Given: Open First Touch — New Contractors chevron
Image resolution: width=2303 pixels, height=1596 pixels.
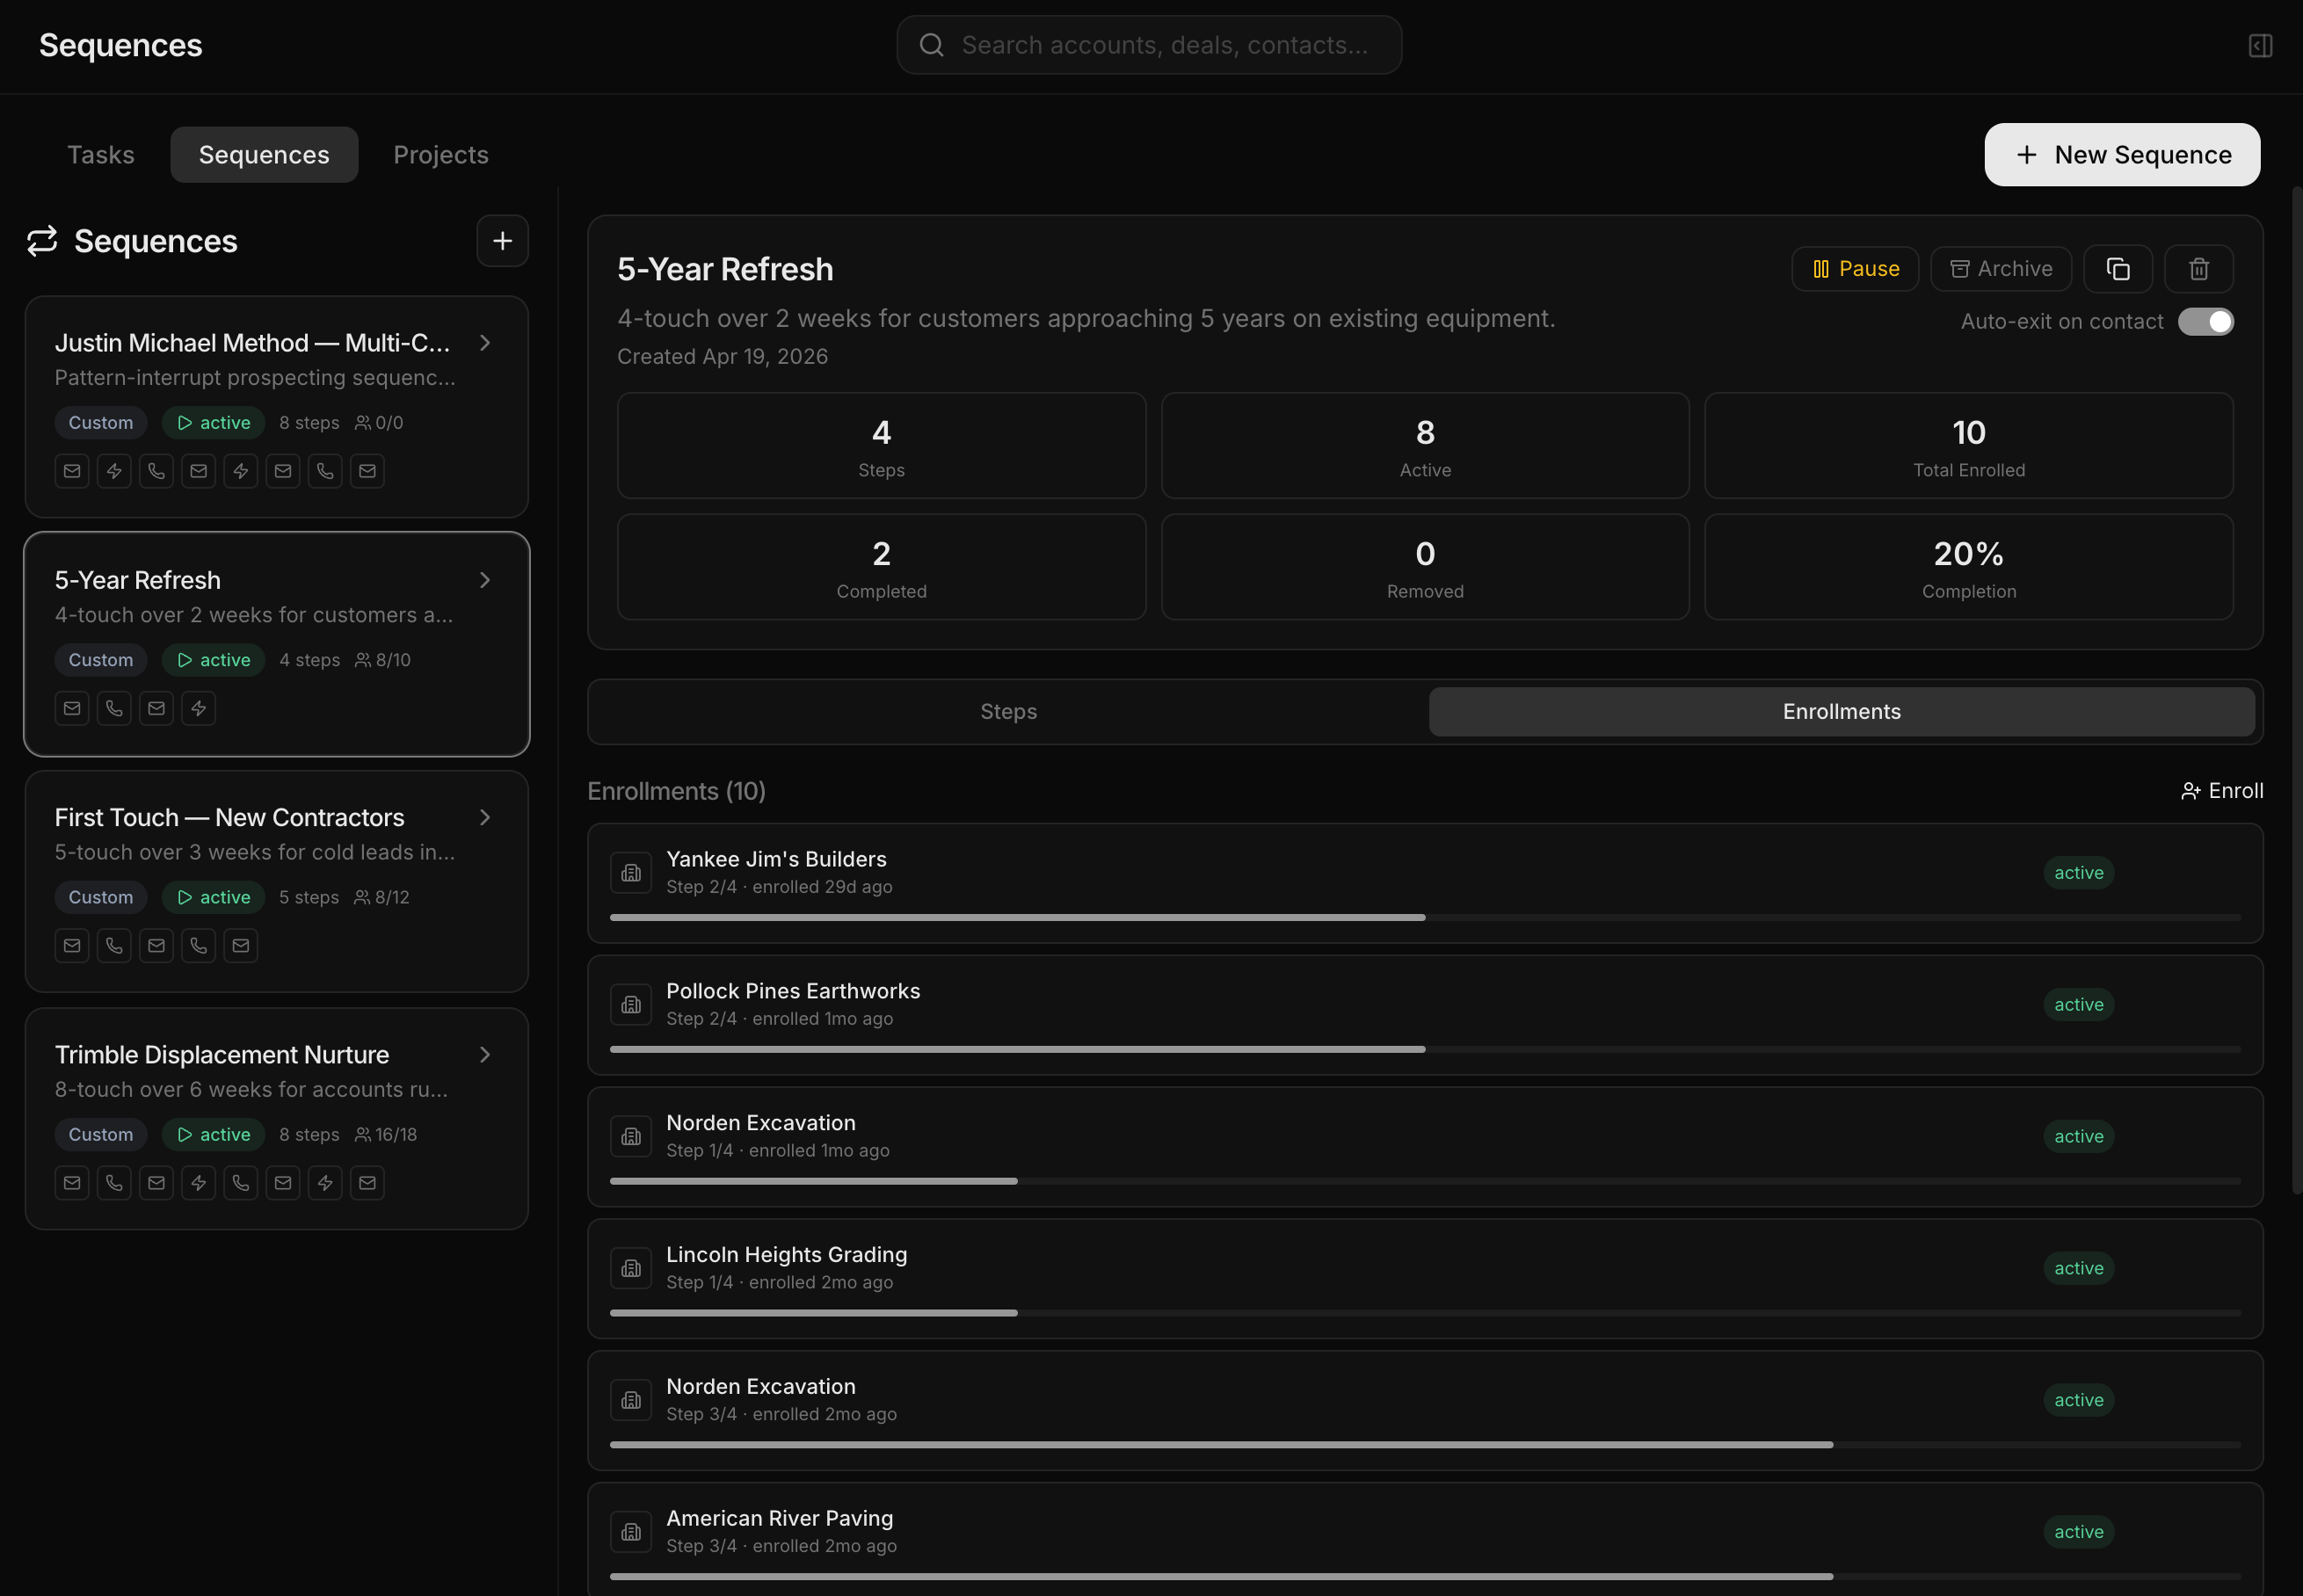Looking at the screenshot, I should pyautogui.click(x=485, y=817).
